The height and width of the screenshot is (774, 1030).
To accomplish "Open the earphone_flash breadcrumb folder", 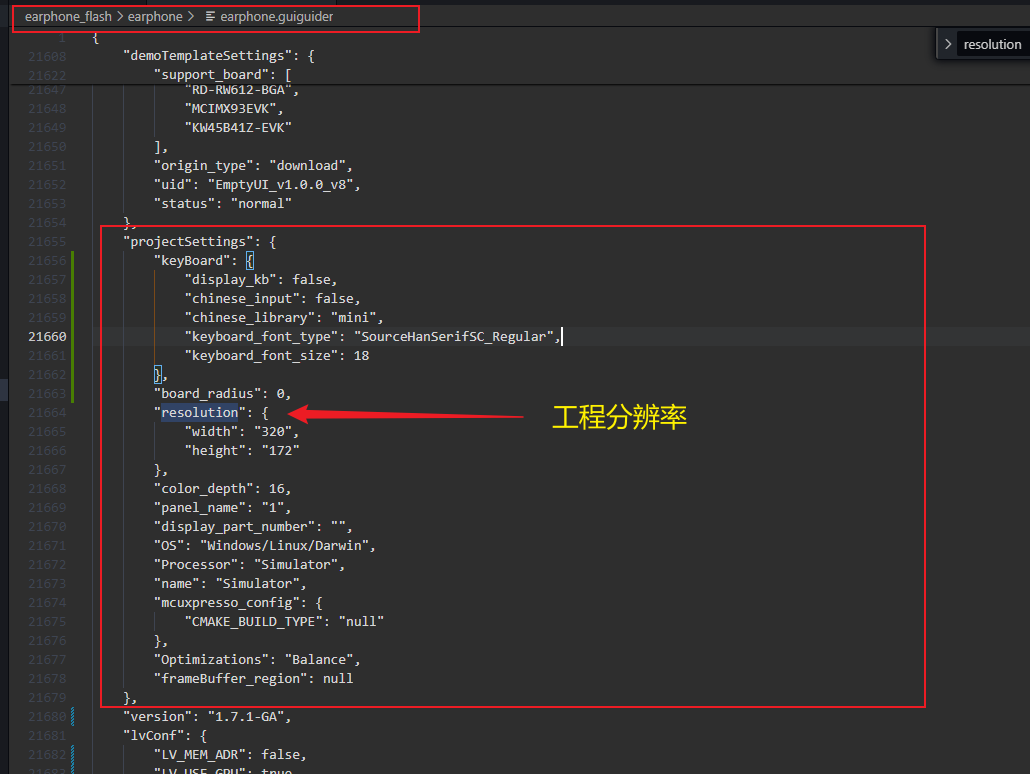I will point(68,16).
